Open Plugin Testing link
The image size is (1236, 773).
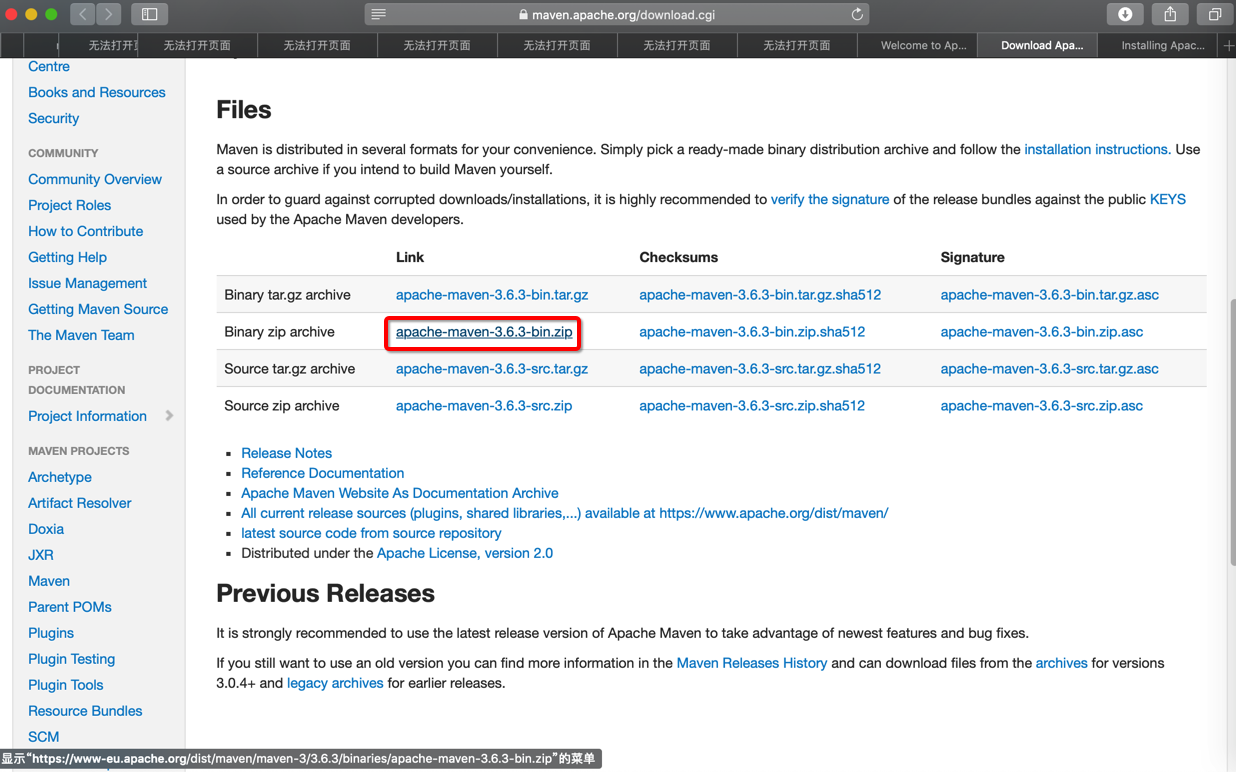pyautogui.click(x=71, y=659)
